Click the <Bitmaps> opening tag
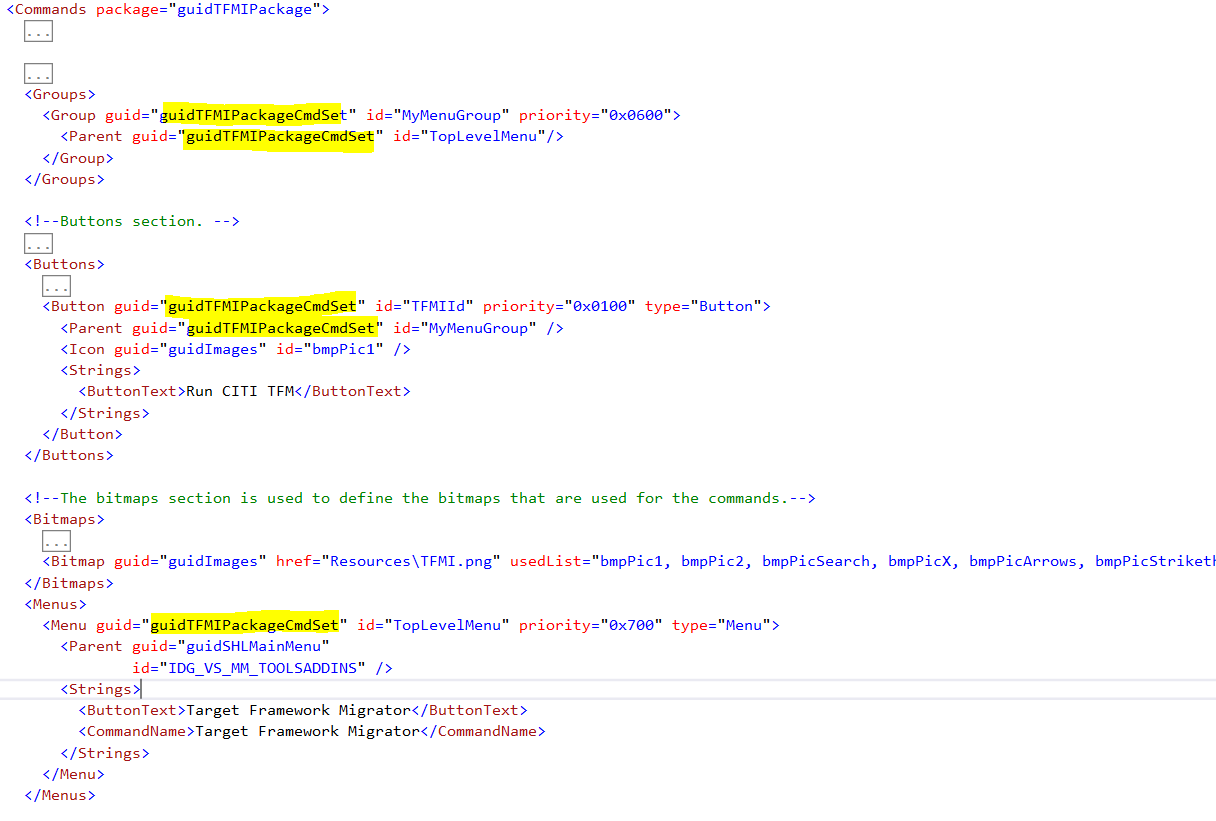1216x821 pixels. (65, 519)
